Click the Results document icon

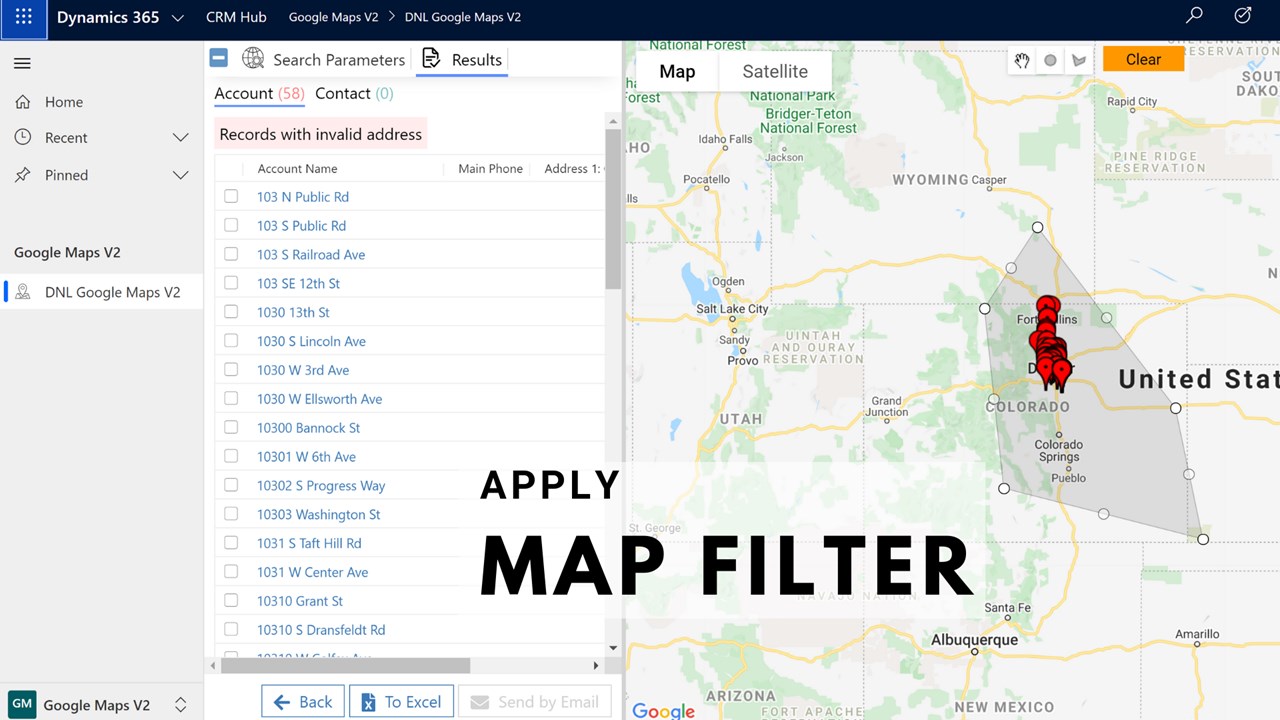point(431,59)
